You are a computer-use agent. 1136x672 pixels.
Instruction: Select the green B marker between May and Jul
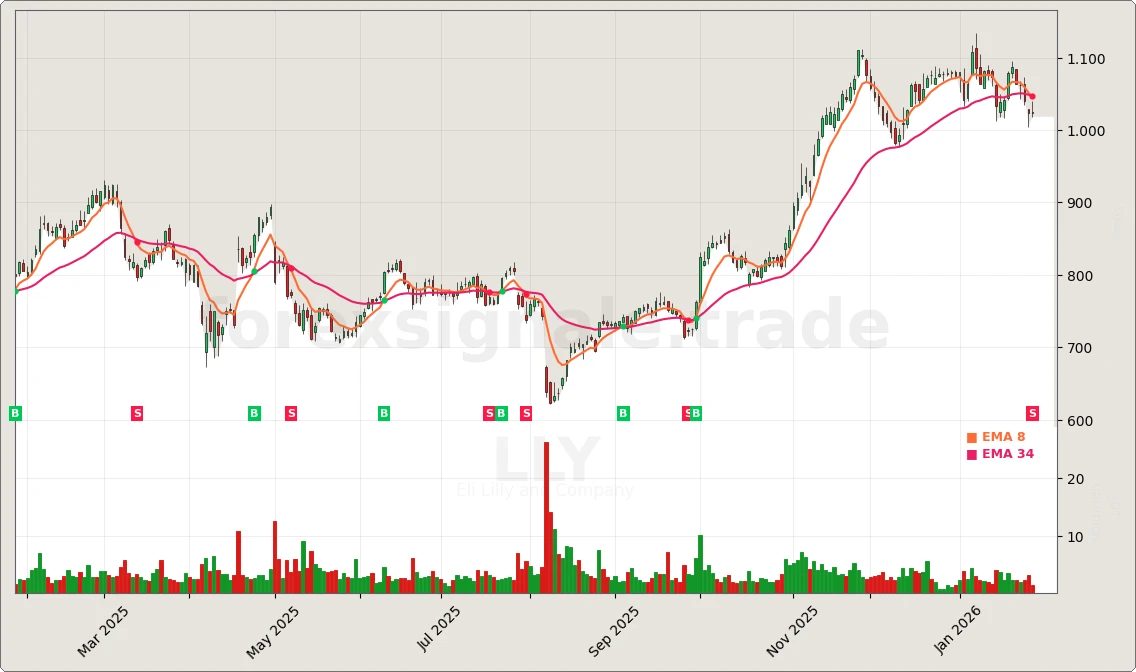383,412
